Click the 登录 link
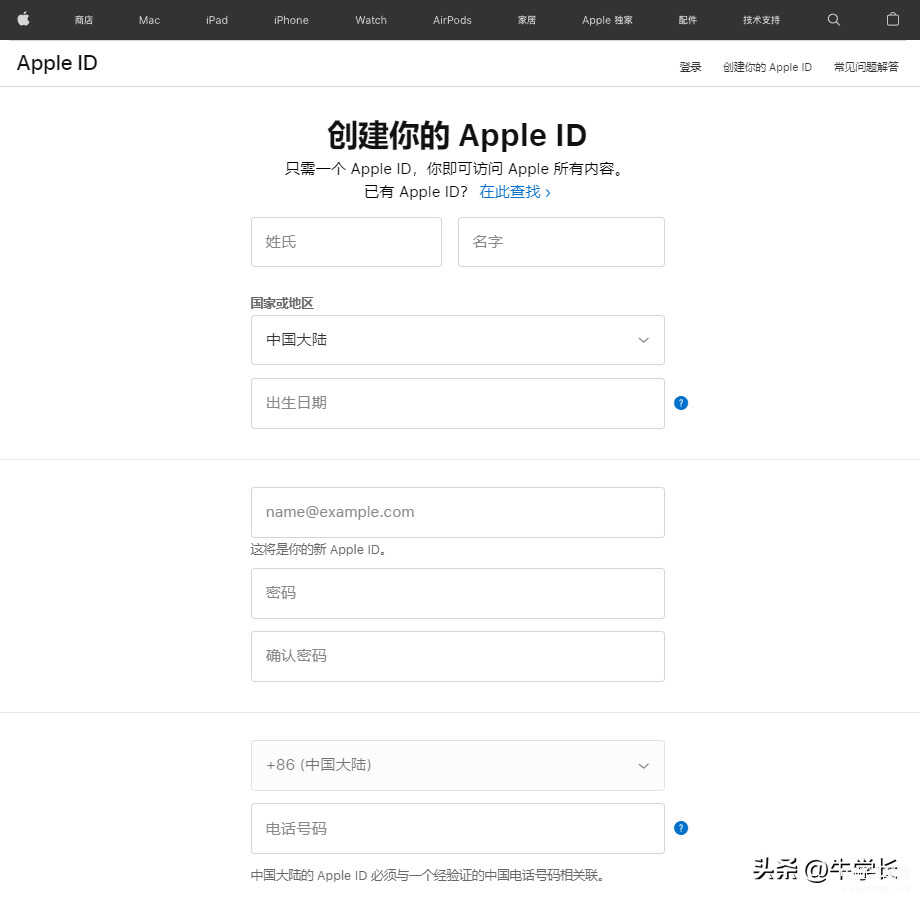 tap(691, 67)
